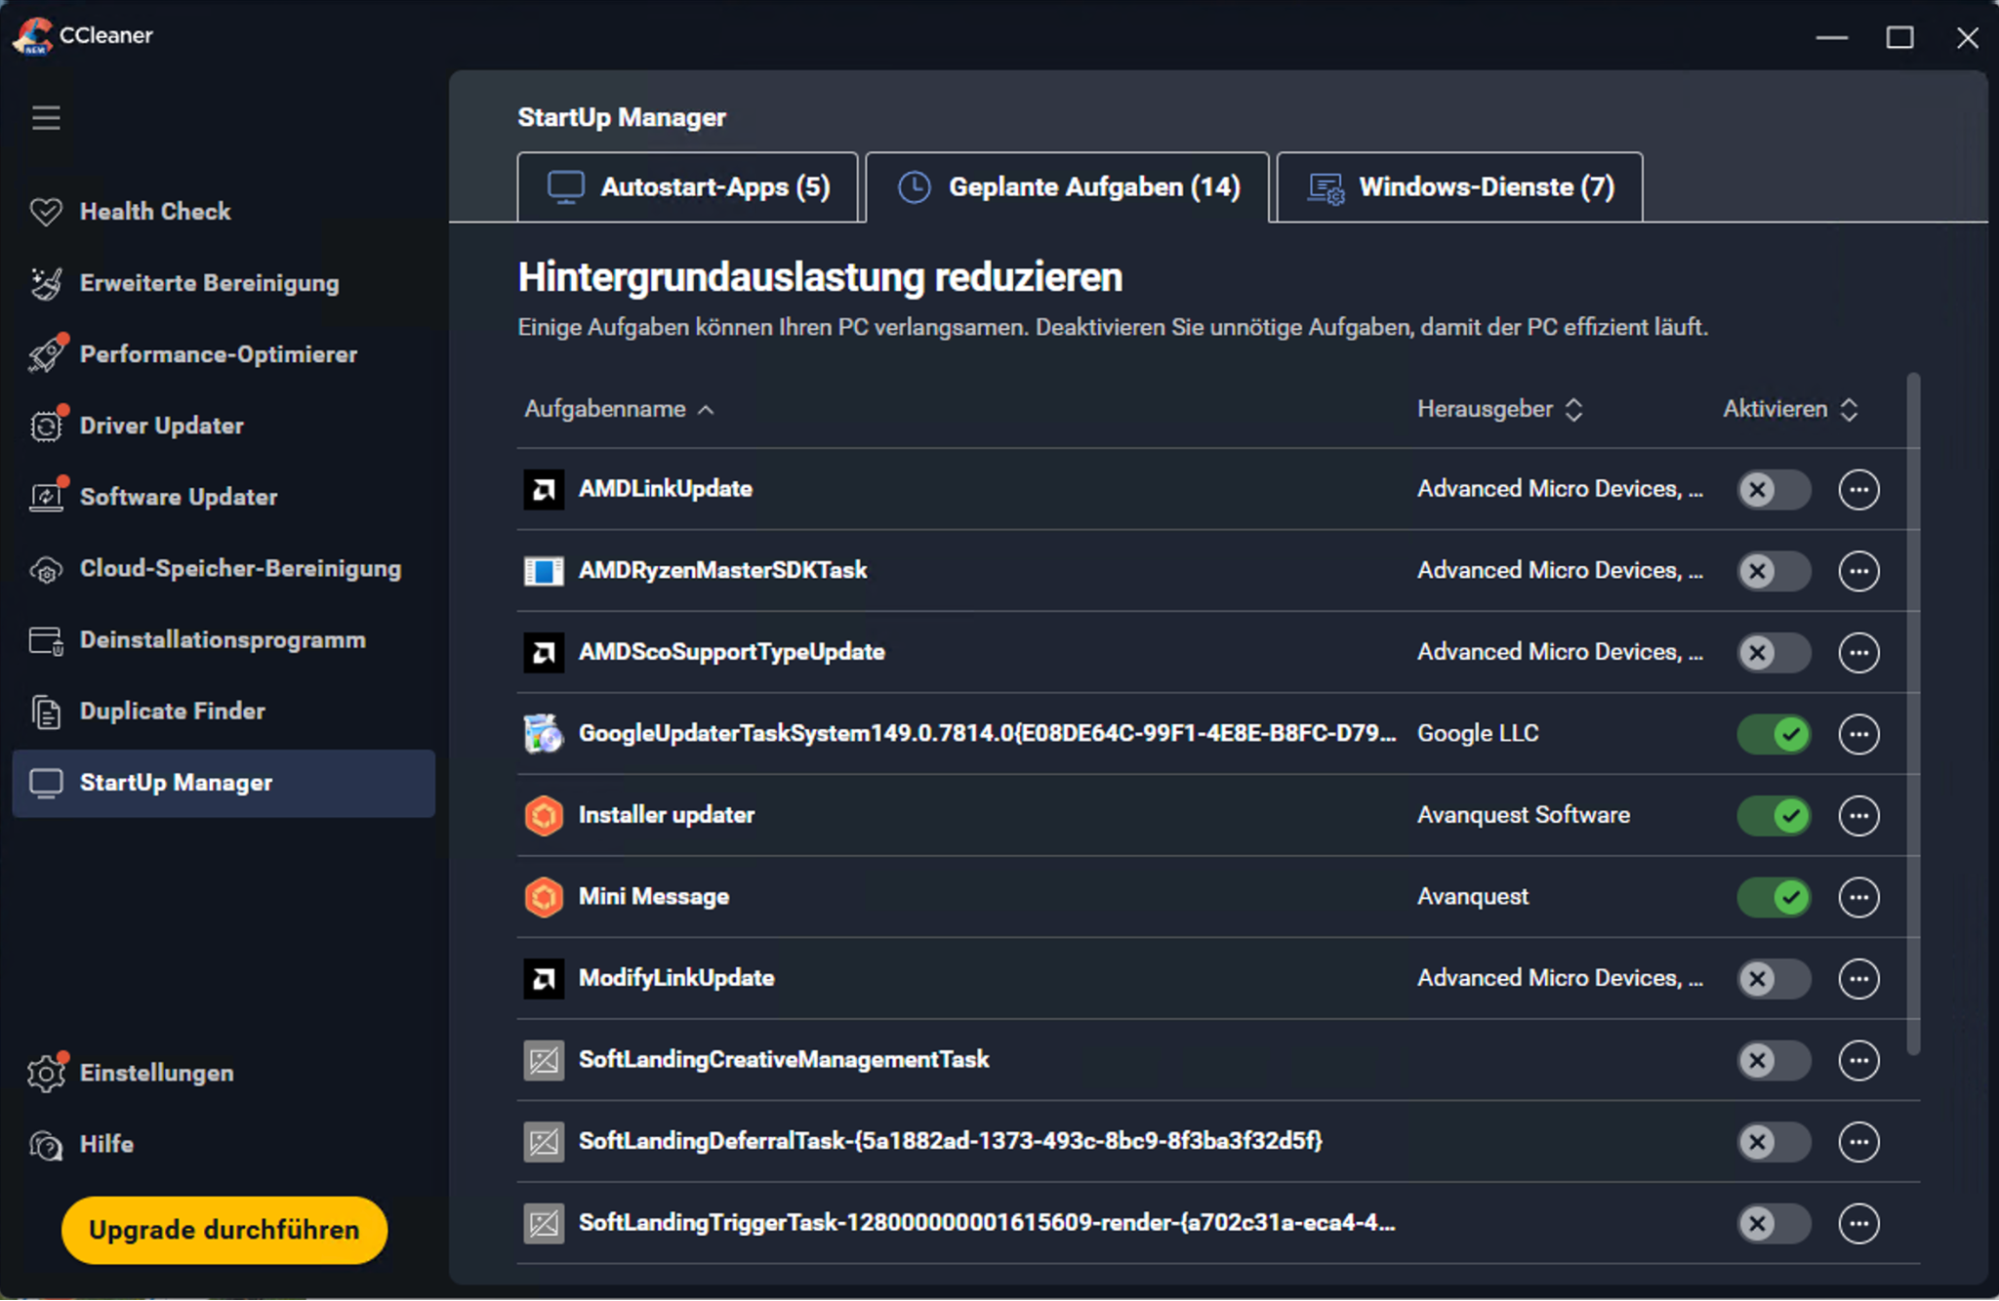
Task: Click the Hilfe icon
Action: pos(46,1144)
